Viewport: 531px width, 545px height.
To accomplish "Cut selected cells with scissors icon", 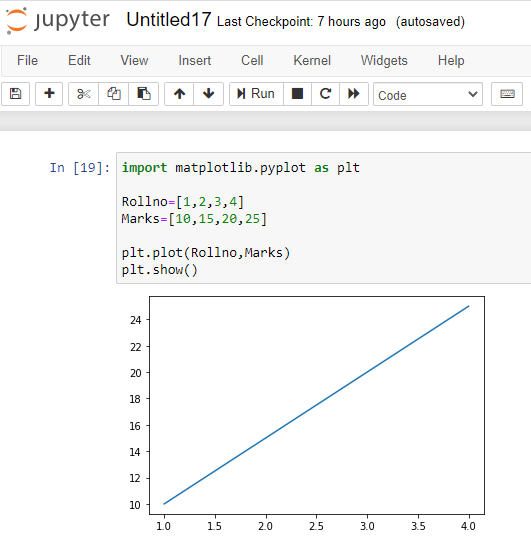I will 83,94.
